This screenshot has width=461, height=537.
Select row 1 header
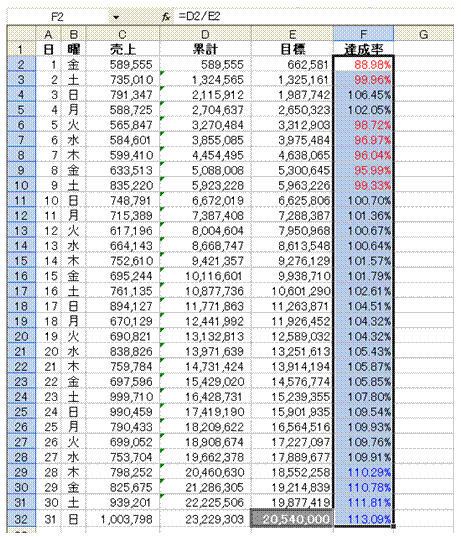pyautogui.click(x=21, y=49)
